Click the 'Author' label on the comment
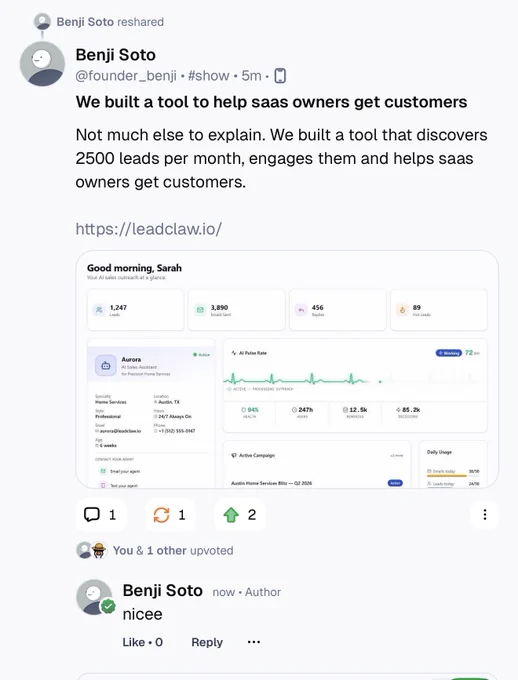This screenshot has width=518, height=680. [x=263, y=592]
